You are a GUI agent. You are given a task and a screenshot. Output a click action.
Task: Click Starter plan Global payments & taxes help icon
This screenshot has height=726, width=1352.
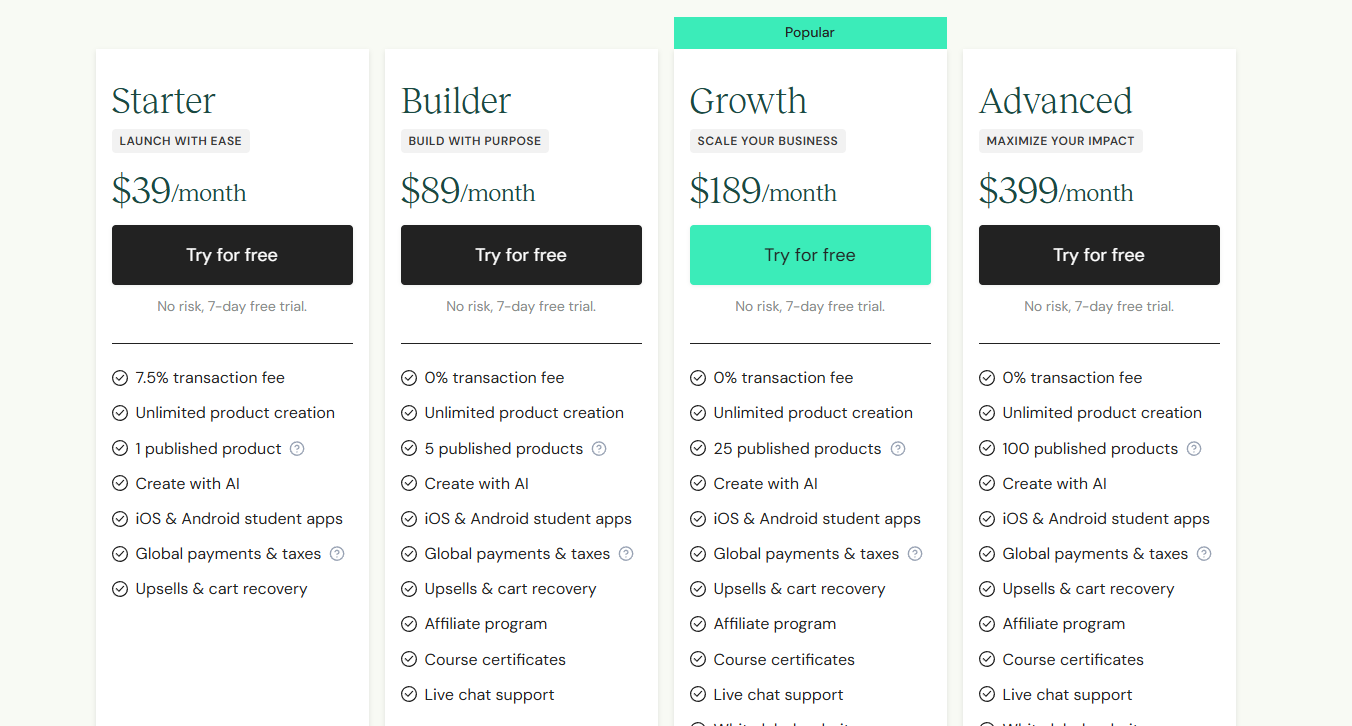337,554
